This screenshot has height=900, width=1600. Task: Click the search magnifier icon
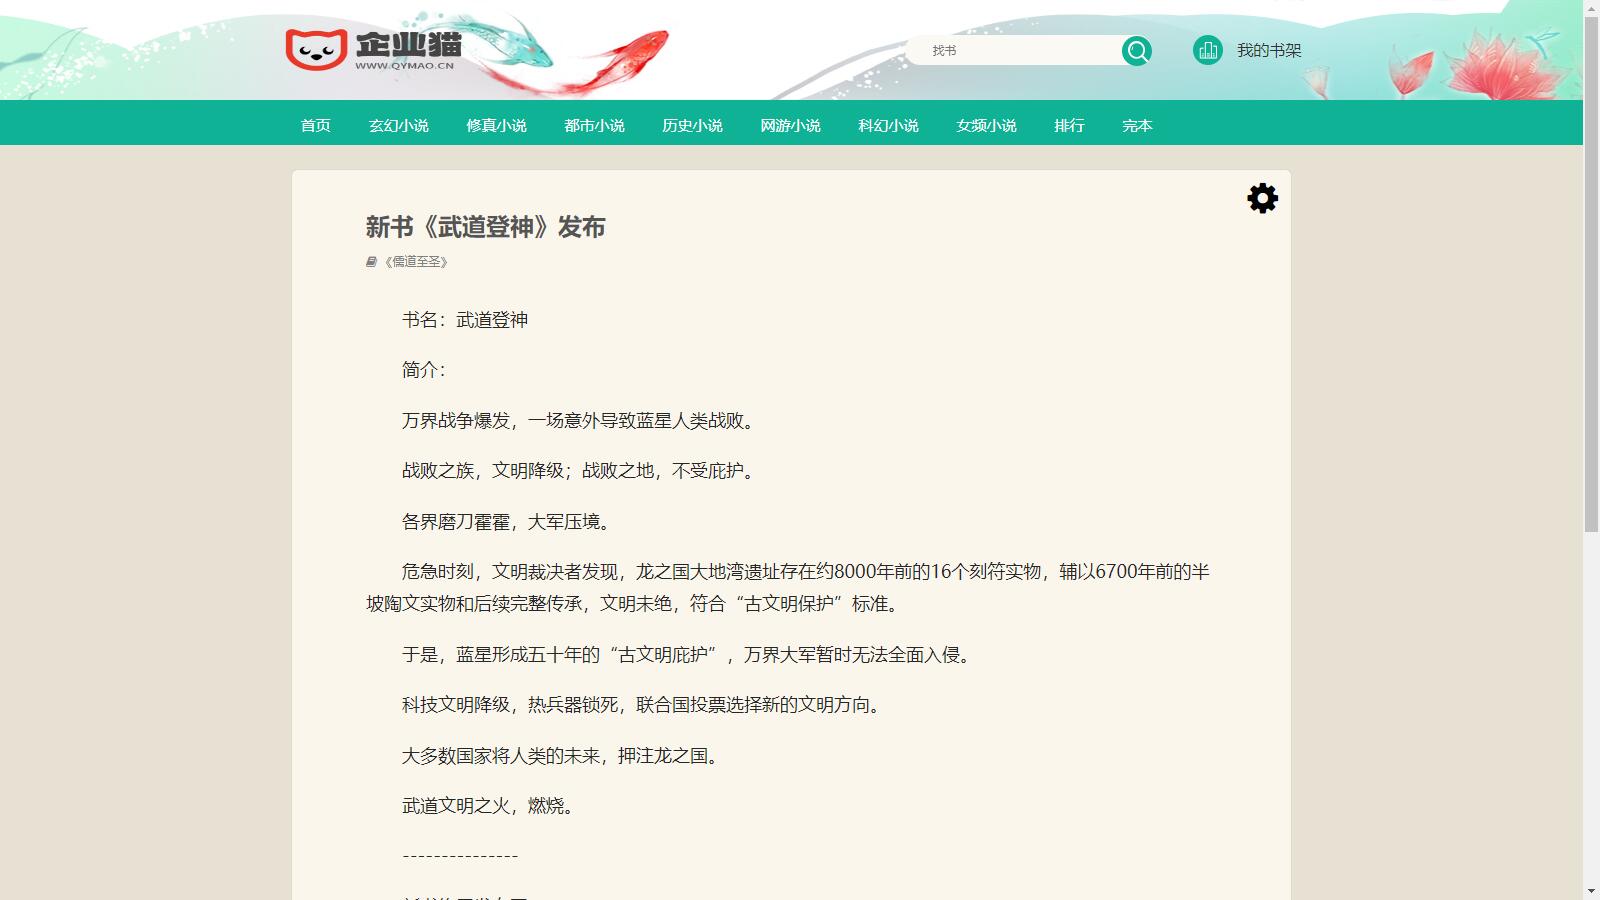(1136, 50)
